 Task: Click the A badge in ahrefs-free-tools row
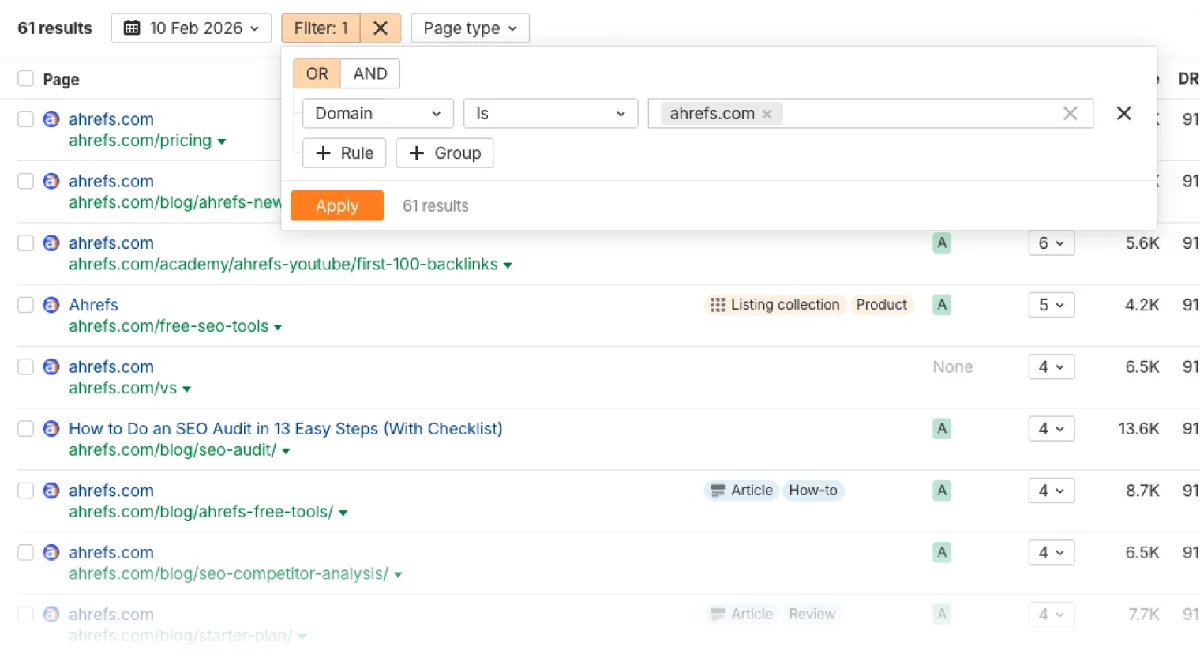tap(941, 491)
